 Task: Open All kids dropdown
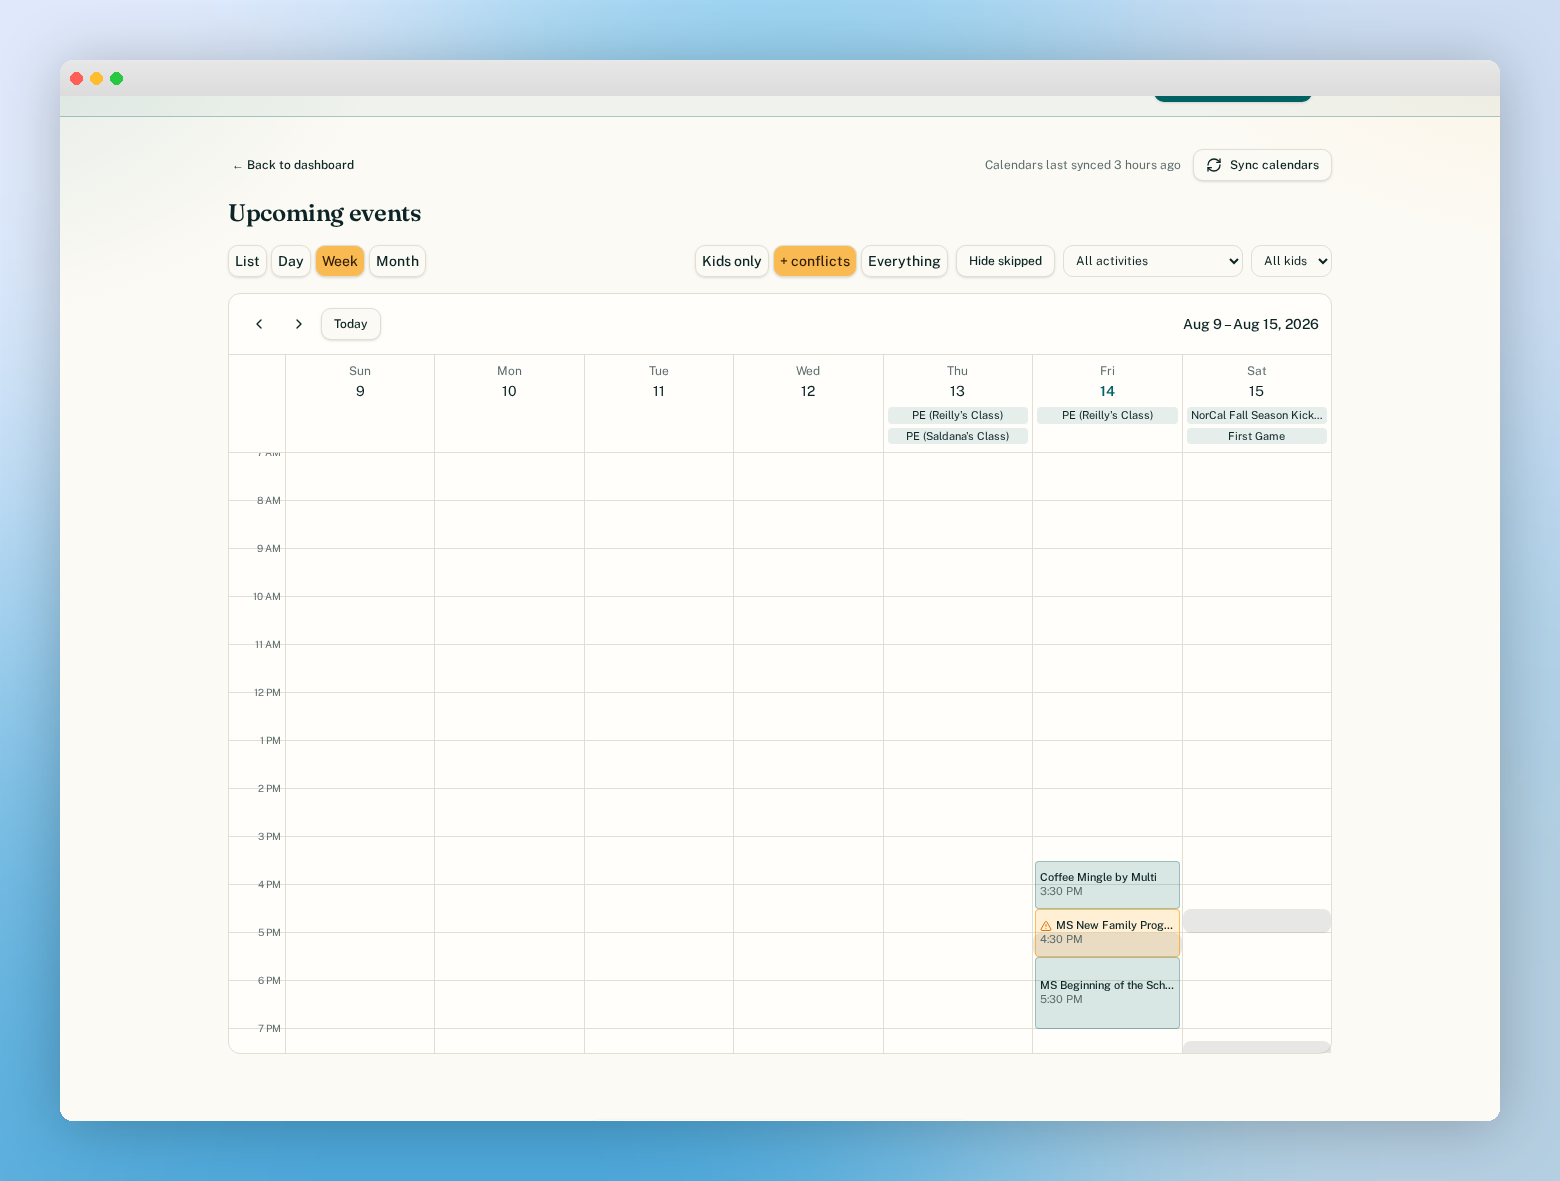click(x=1291, y=261)
